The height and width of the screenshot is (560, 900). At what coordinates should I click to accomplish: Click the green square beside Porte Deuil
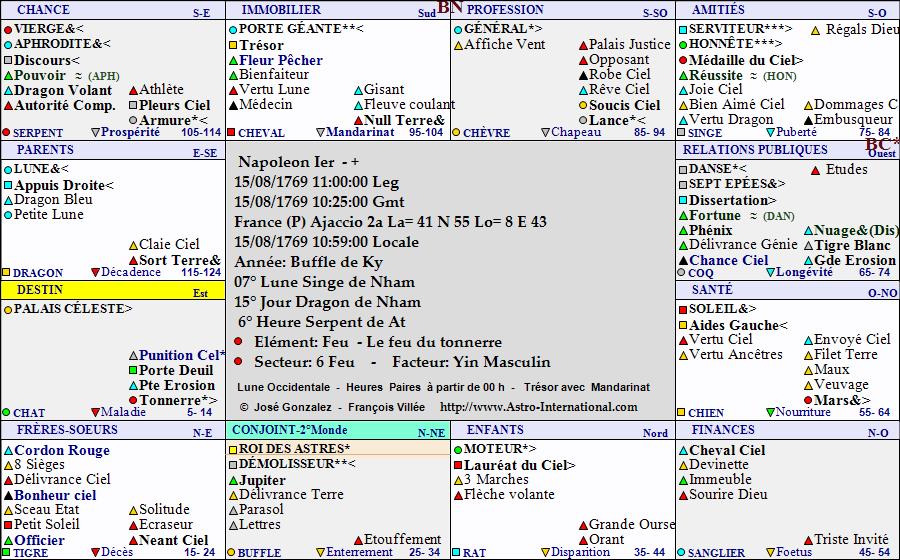coord(132,371)
